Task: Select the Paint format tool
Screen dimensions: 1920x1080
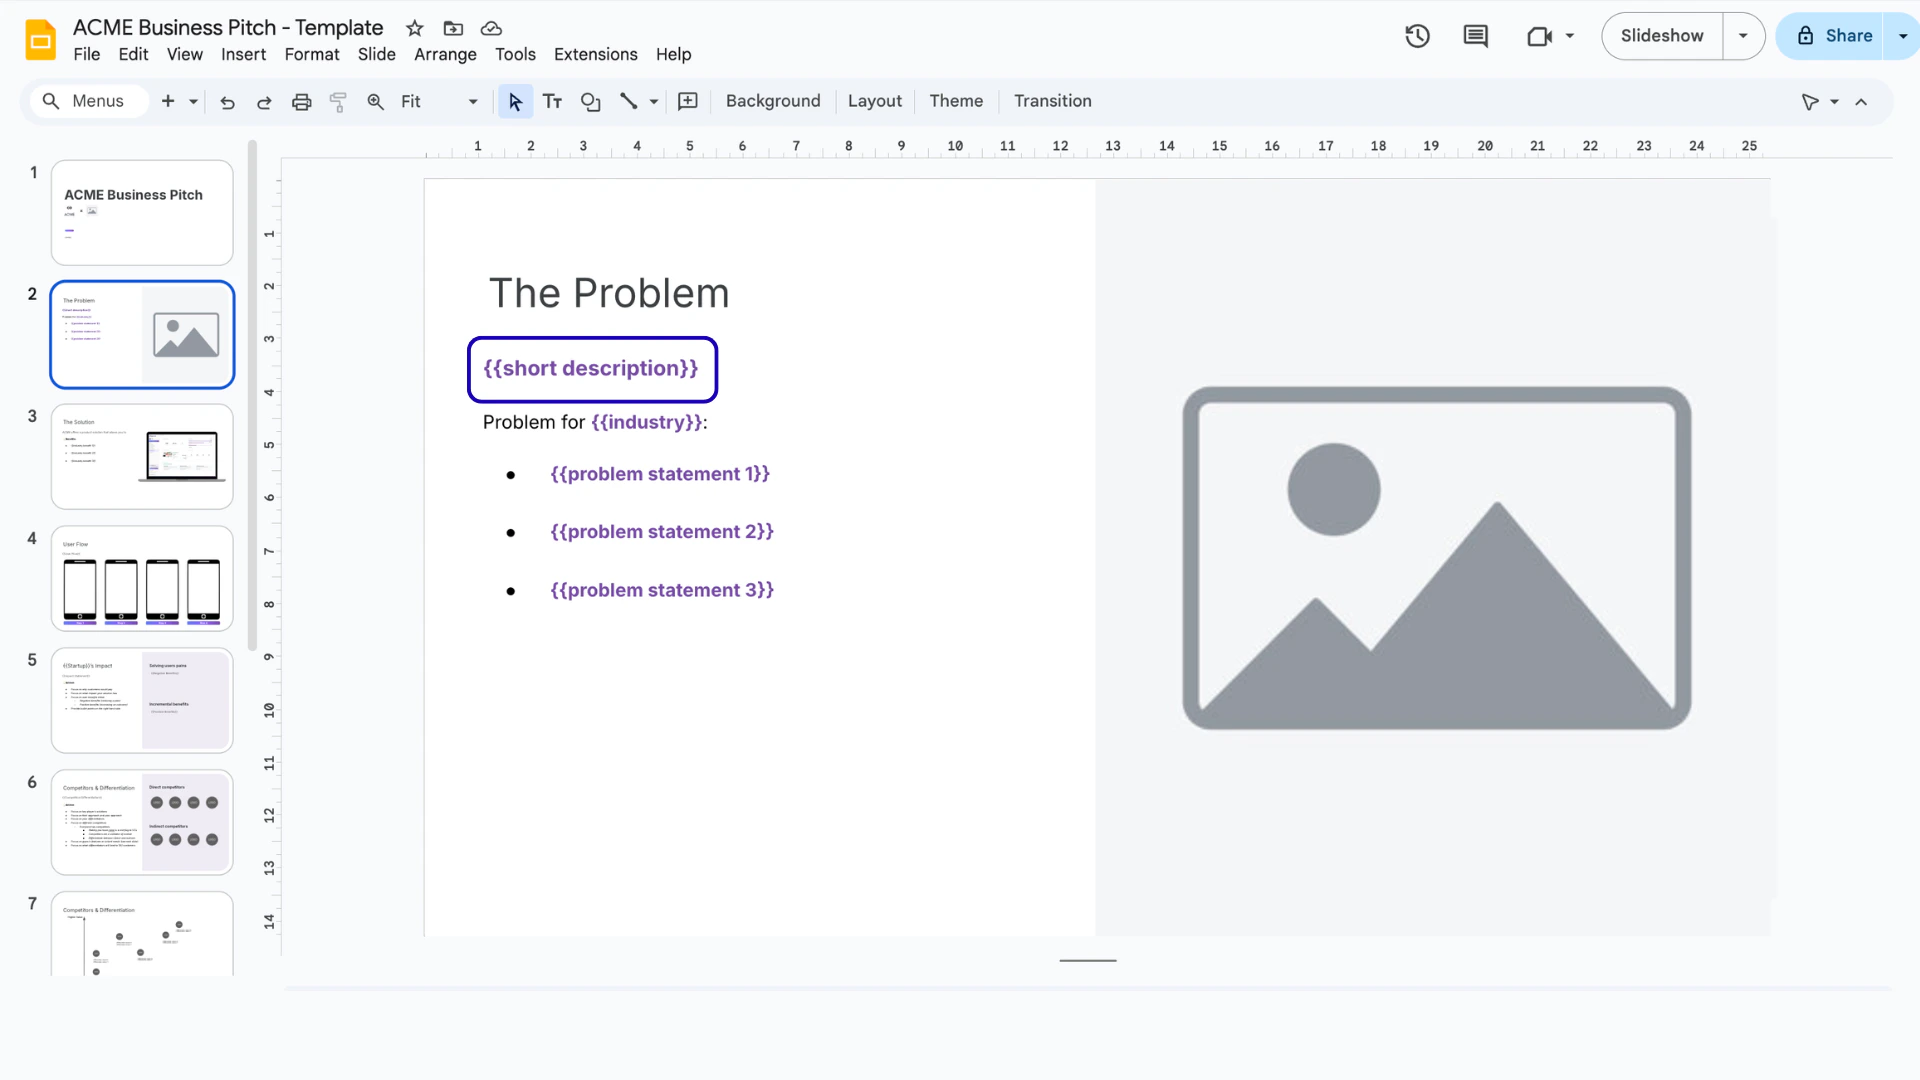Action: pos(338,101)
